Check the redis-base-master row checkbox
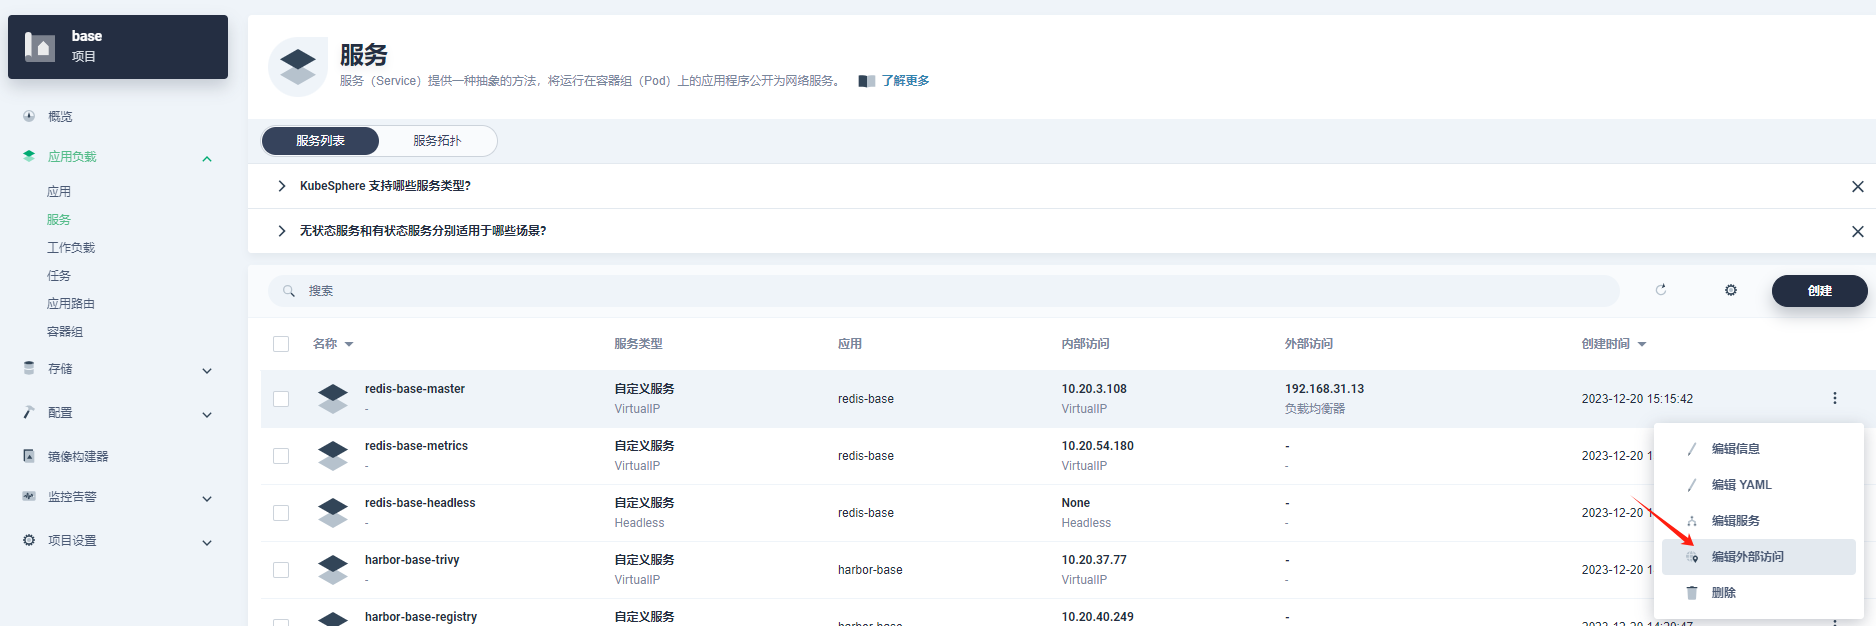This screenshot has width=1876, height=626. (281, 399)
